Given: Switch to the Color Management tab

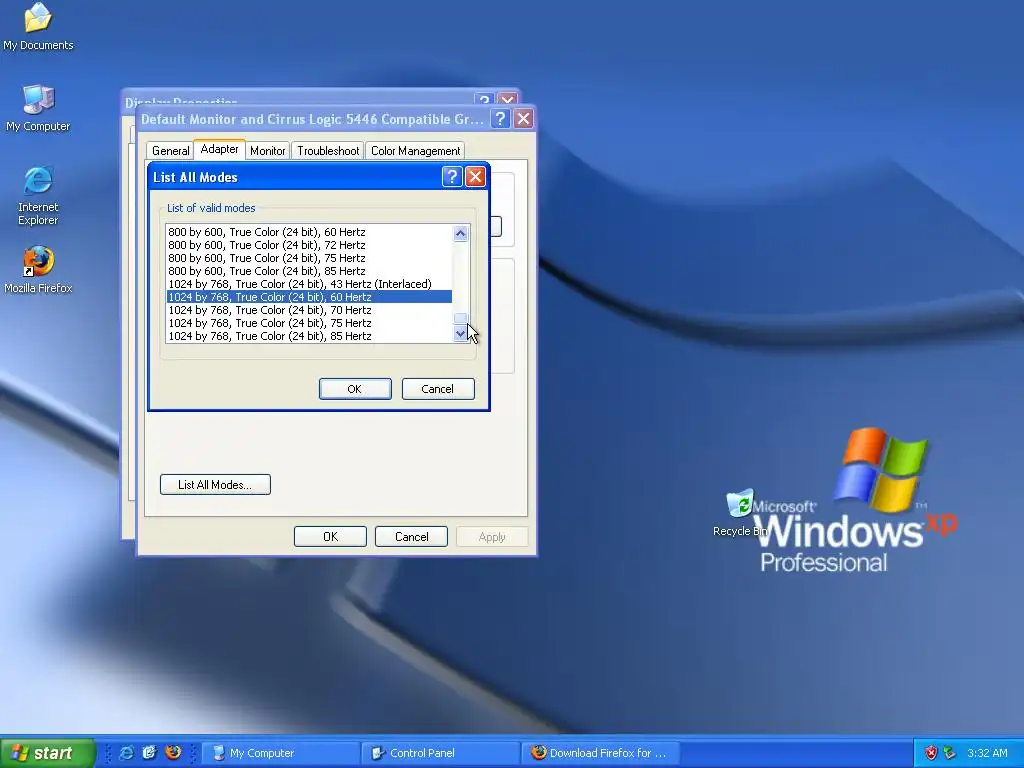Looking at the screenshot, I should (x=415, y=151).
